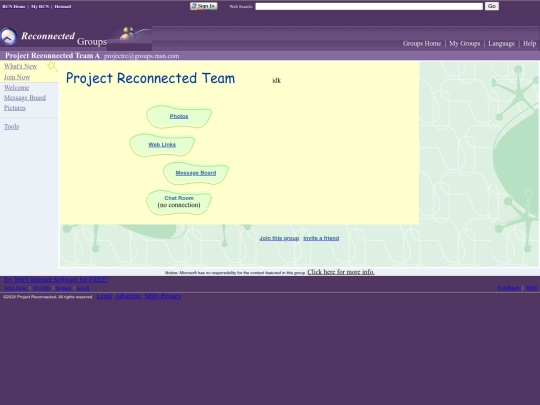Click the Project Reconnected Team heading

[x=150, y=78]
